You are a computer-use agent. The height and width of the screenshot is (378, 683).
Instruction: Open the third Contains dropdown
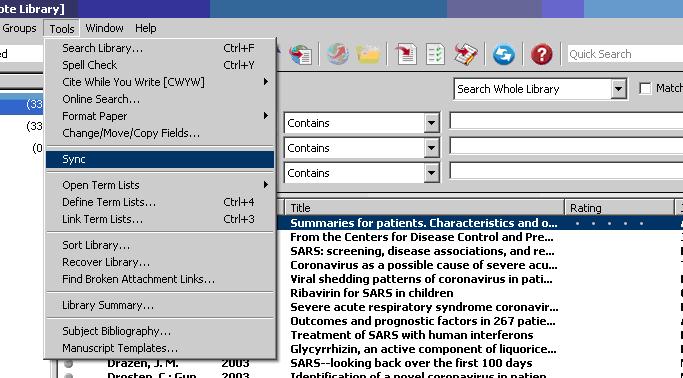point(431,173)
